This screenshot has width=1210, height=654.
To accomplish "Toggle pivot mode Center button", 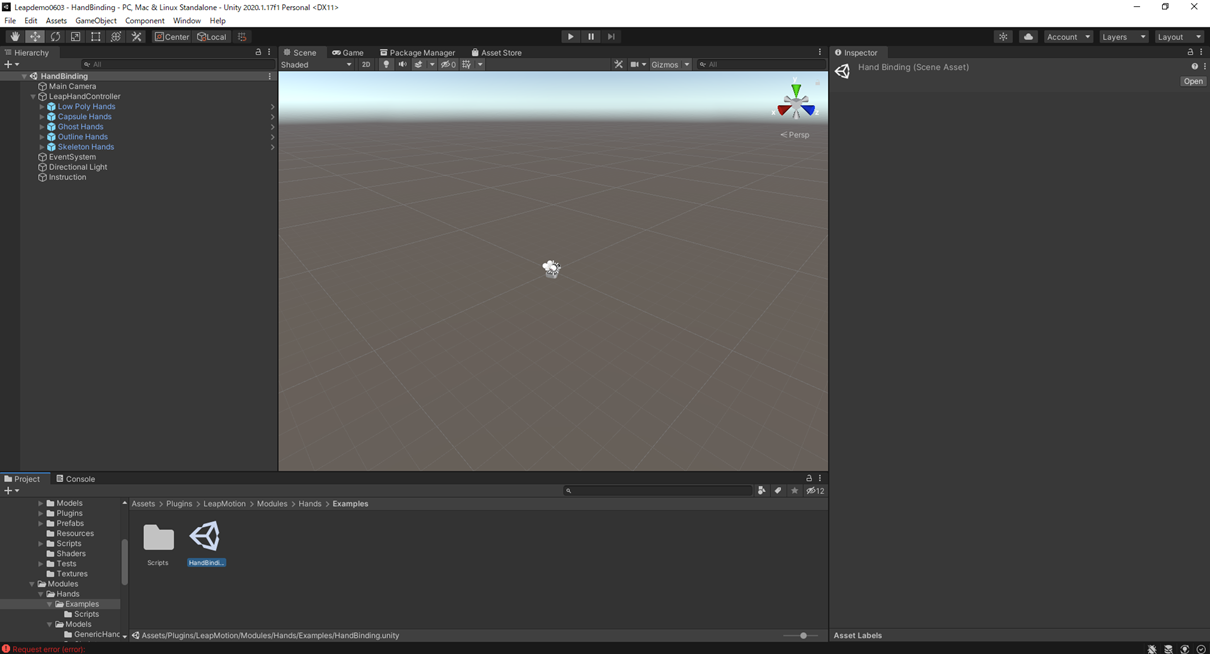I will click(172, 37).
